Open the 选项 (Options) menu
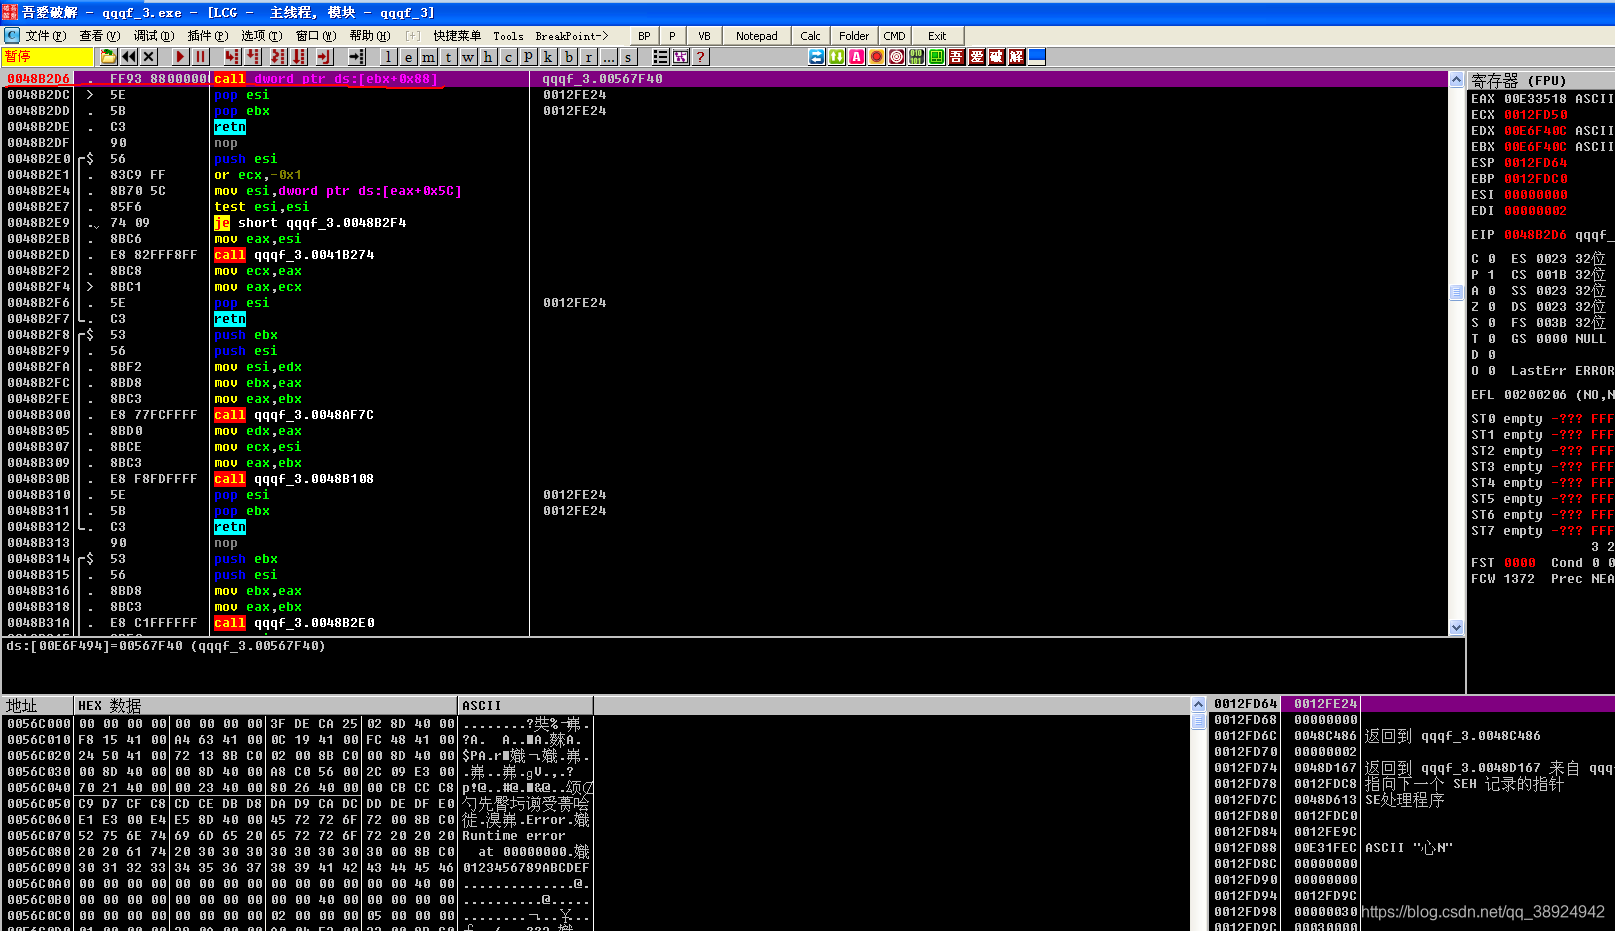Image resolution: width=1615 pixels, height=931 pixels. (261, 36)
